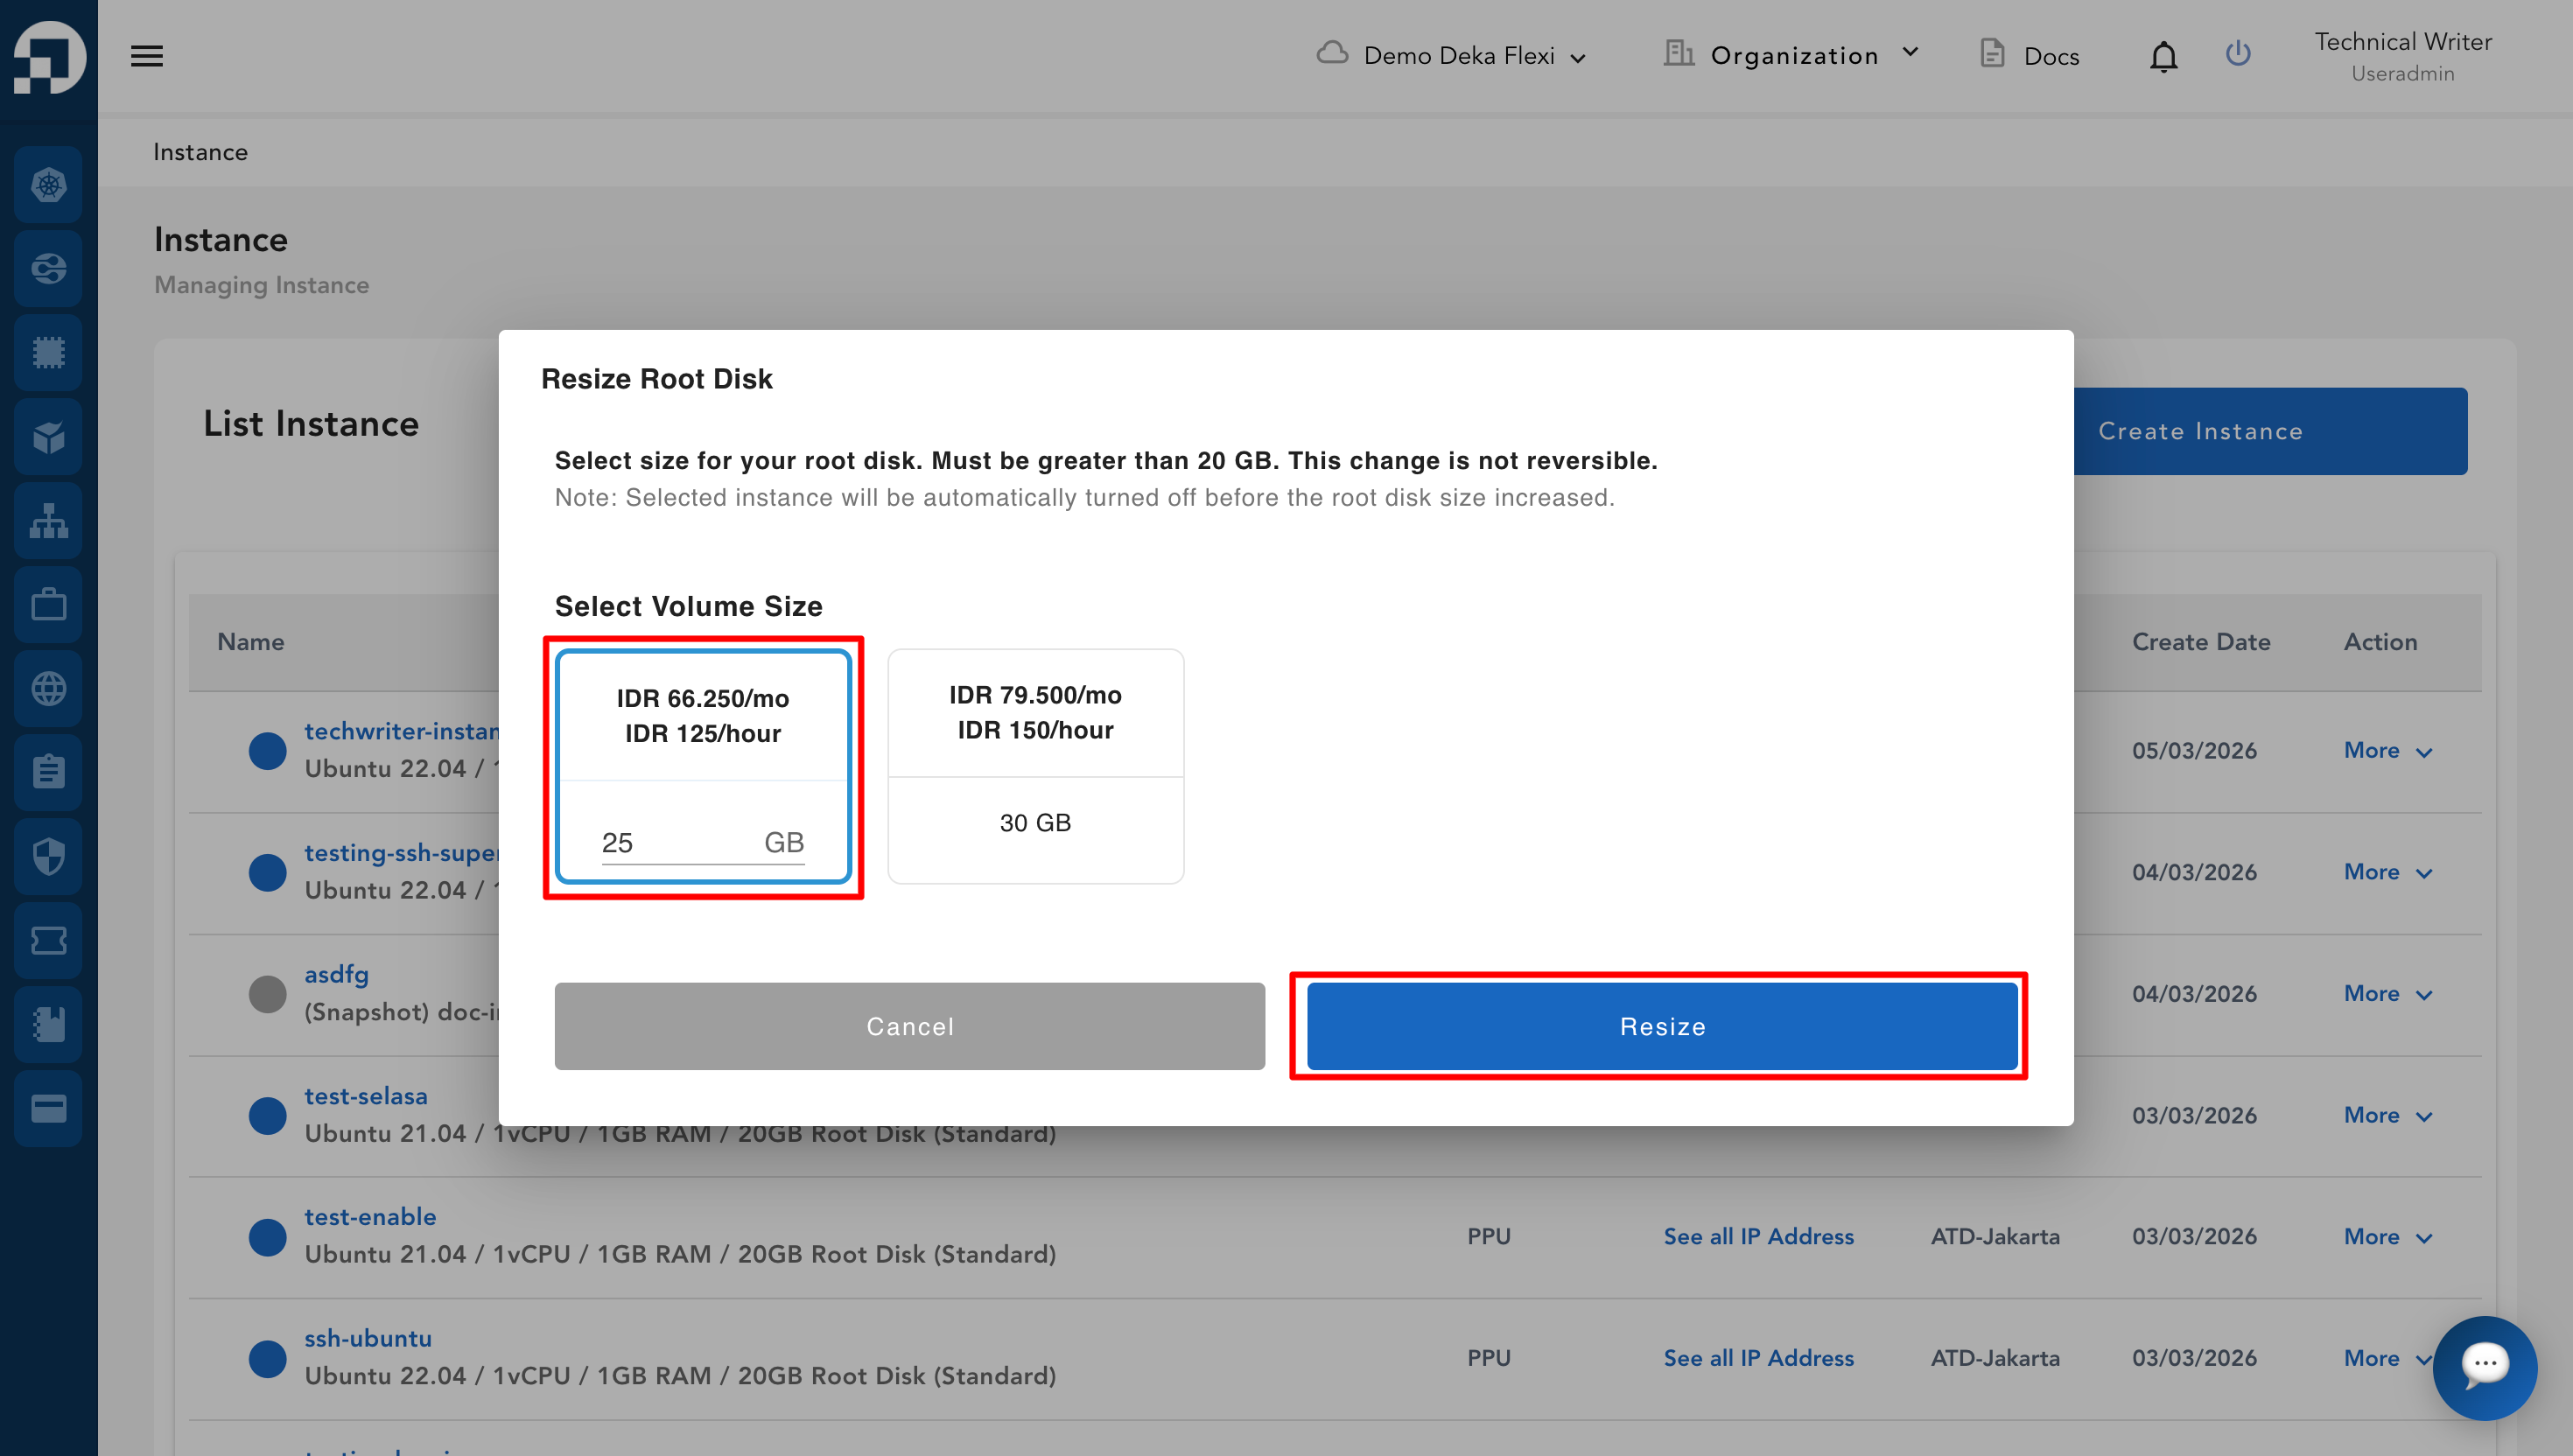Click the Kubernetes helm sidebar icon
This screenshot has height=1456, width=2573.
pyautogui.click(x=48, y=185)
